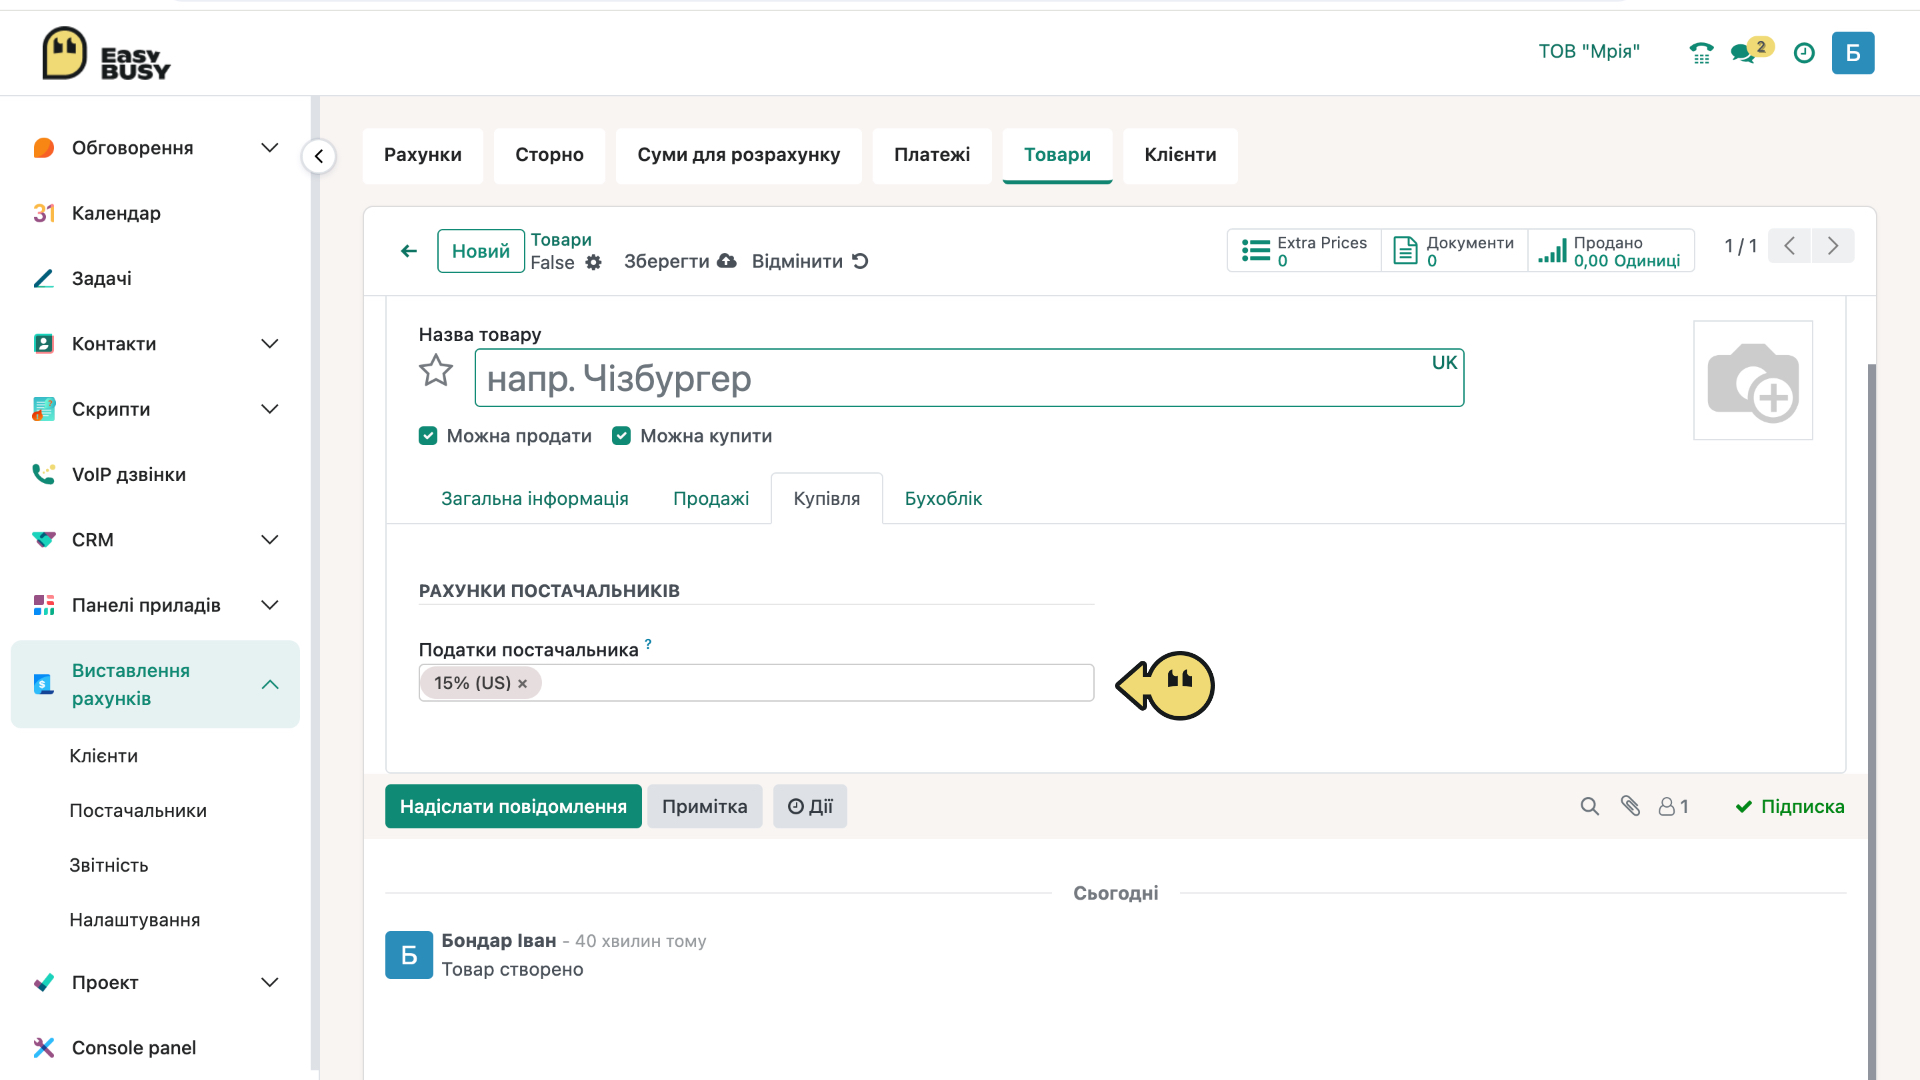Toggle Підписка follow status
The image size is (1920, 1080).
coord(1790,806)
